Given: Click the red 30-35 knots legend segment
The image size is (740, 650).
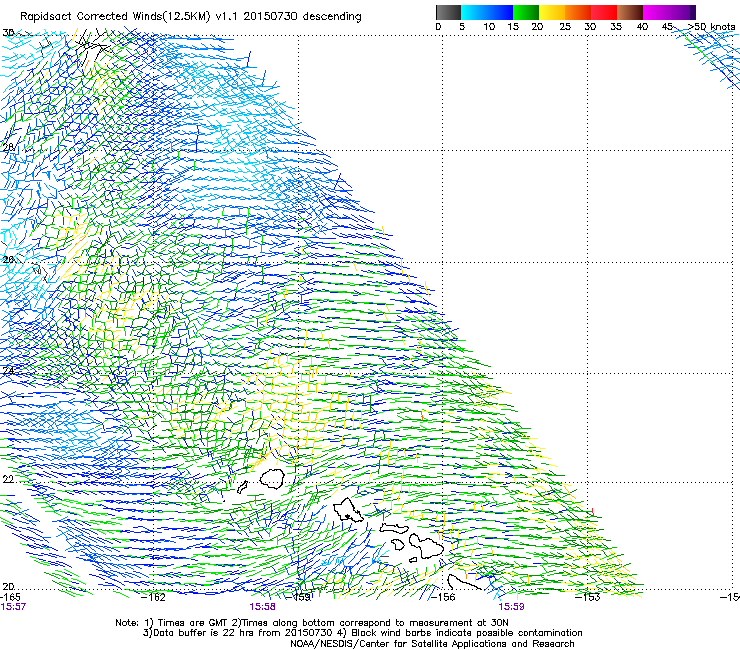Looking at the screenshot, I should (x=604, y=12).
